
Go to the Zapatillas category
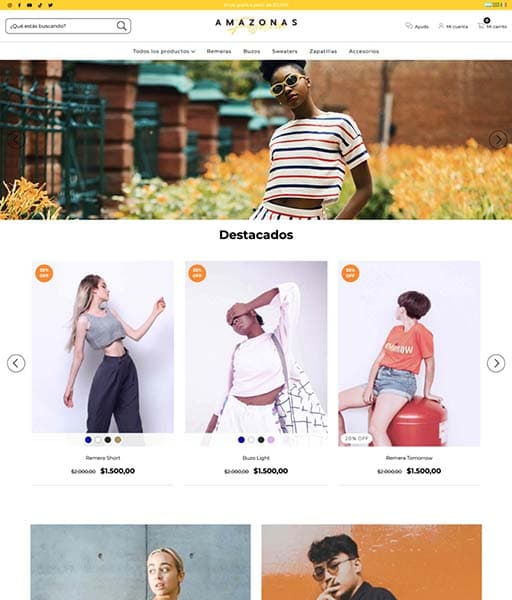[323, 51]
